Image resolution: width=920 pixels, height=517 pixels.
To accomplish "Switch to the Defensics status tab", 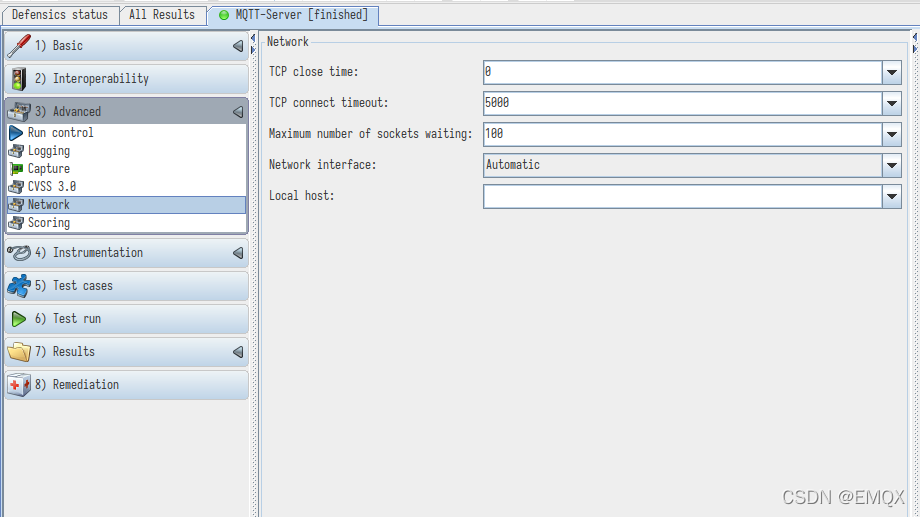I will point(60,15).
